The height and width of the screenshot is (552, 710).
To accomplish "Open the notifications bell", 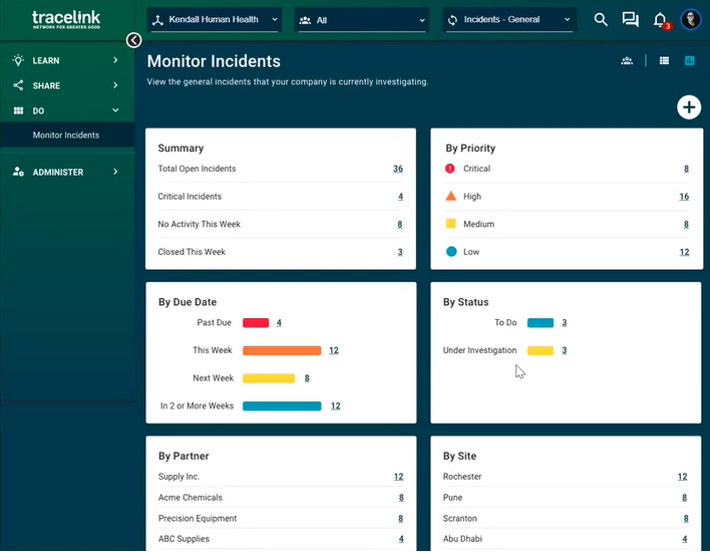I will (x=660, y=20).
